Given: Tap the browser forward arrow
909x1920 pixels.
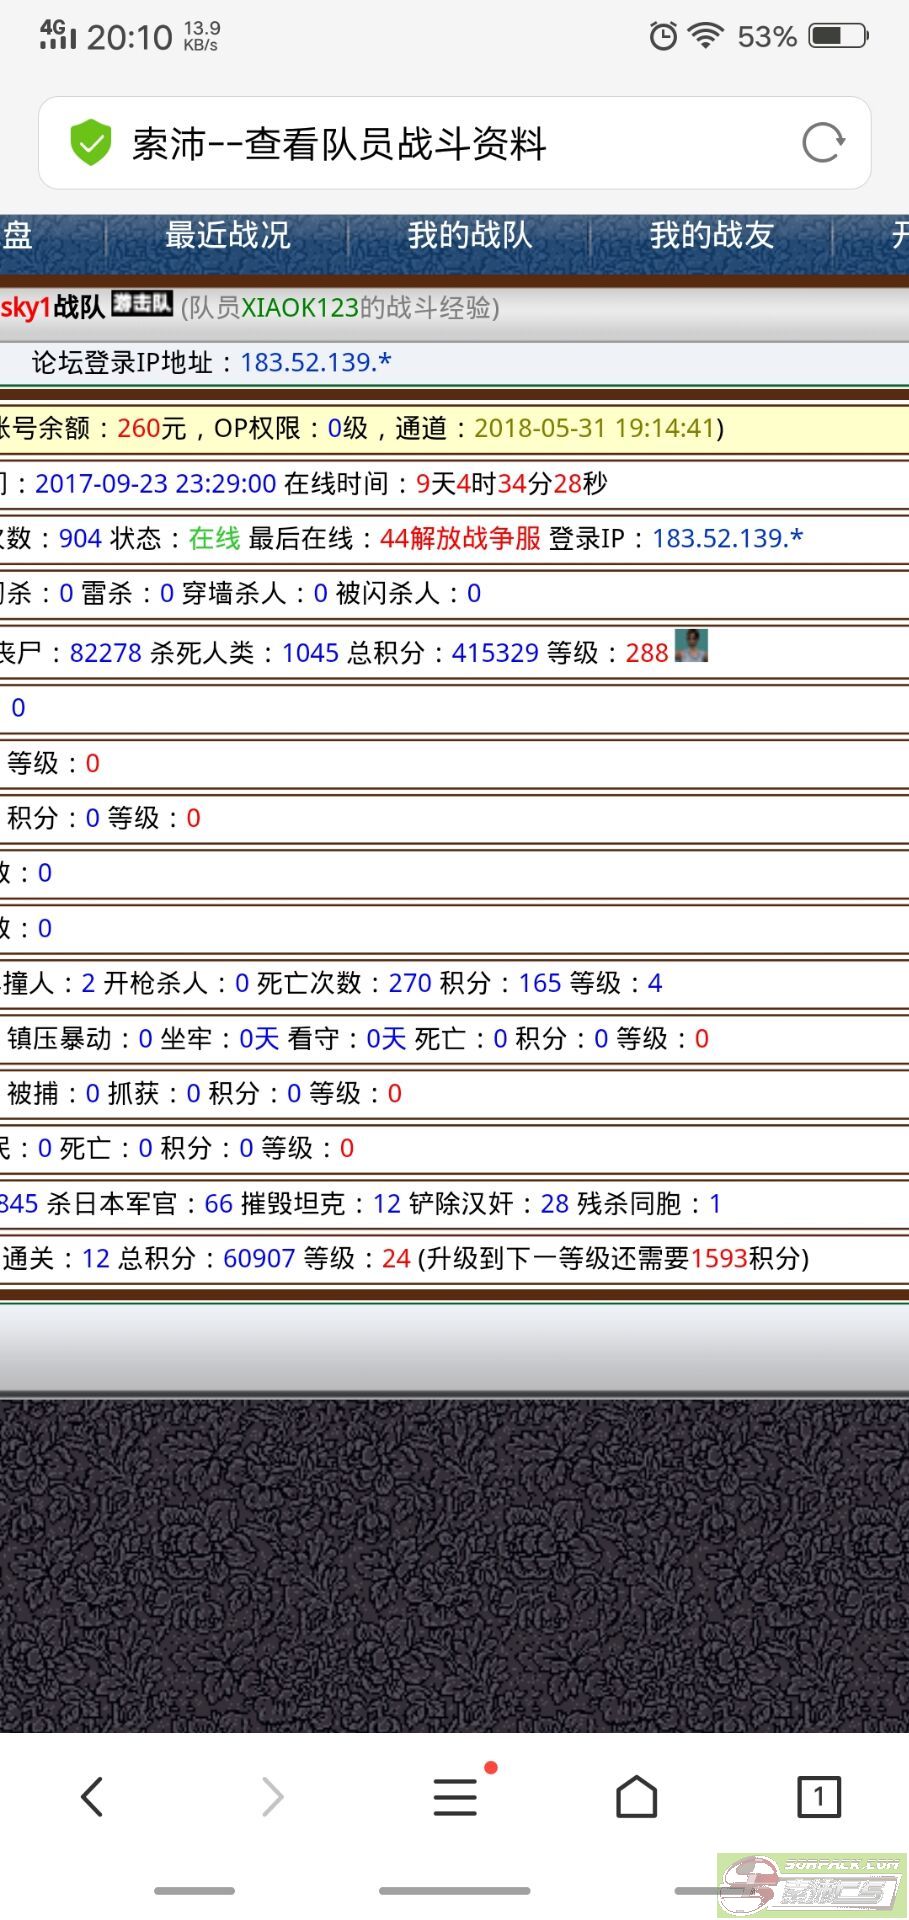Looking at the screenshot, I should [272, 1797].
